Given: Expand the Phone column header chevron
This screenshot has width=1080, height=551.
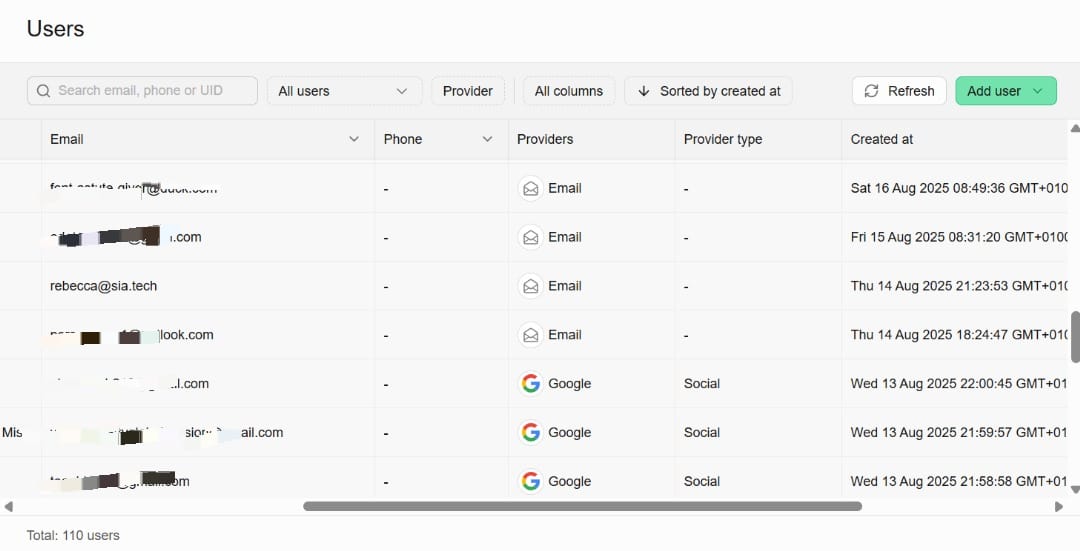Looking at the screenshot, I should click(x=487, y=139).
